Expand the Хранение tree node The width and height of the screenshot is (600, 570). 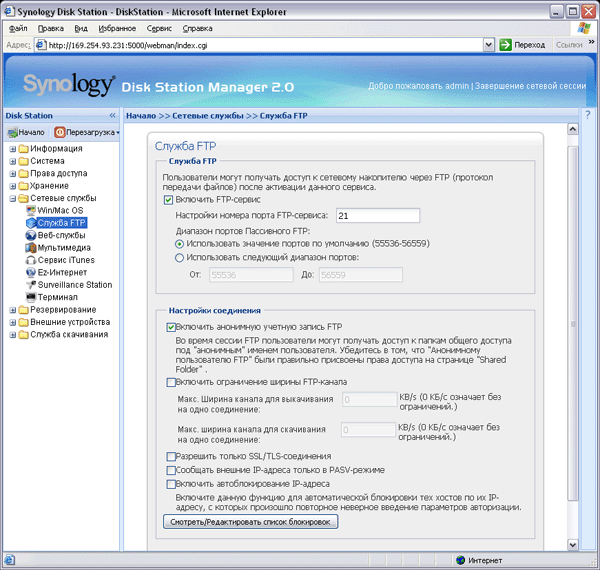[x=13, y=186]
